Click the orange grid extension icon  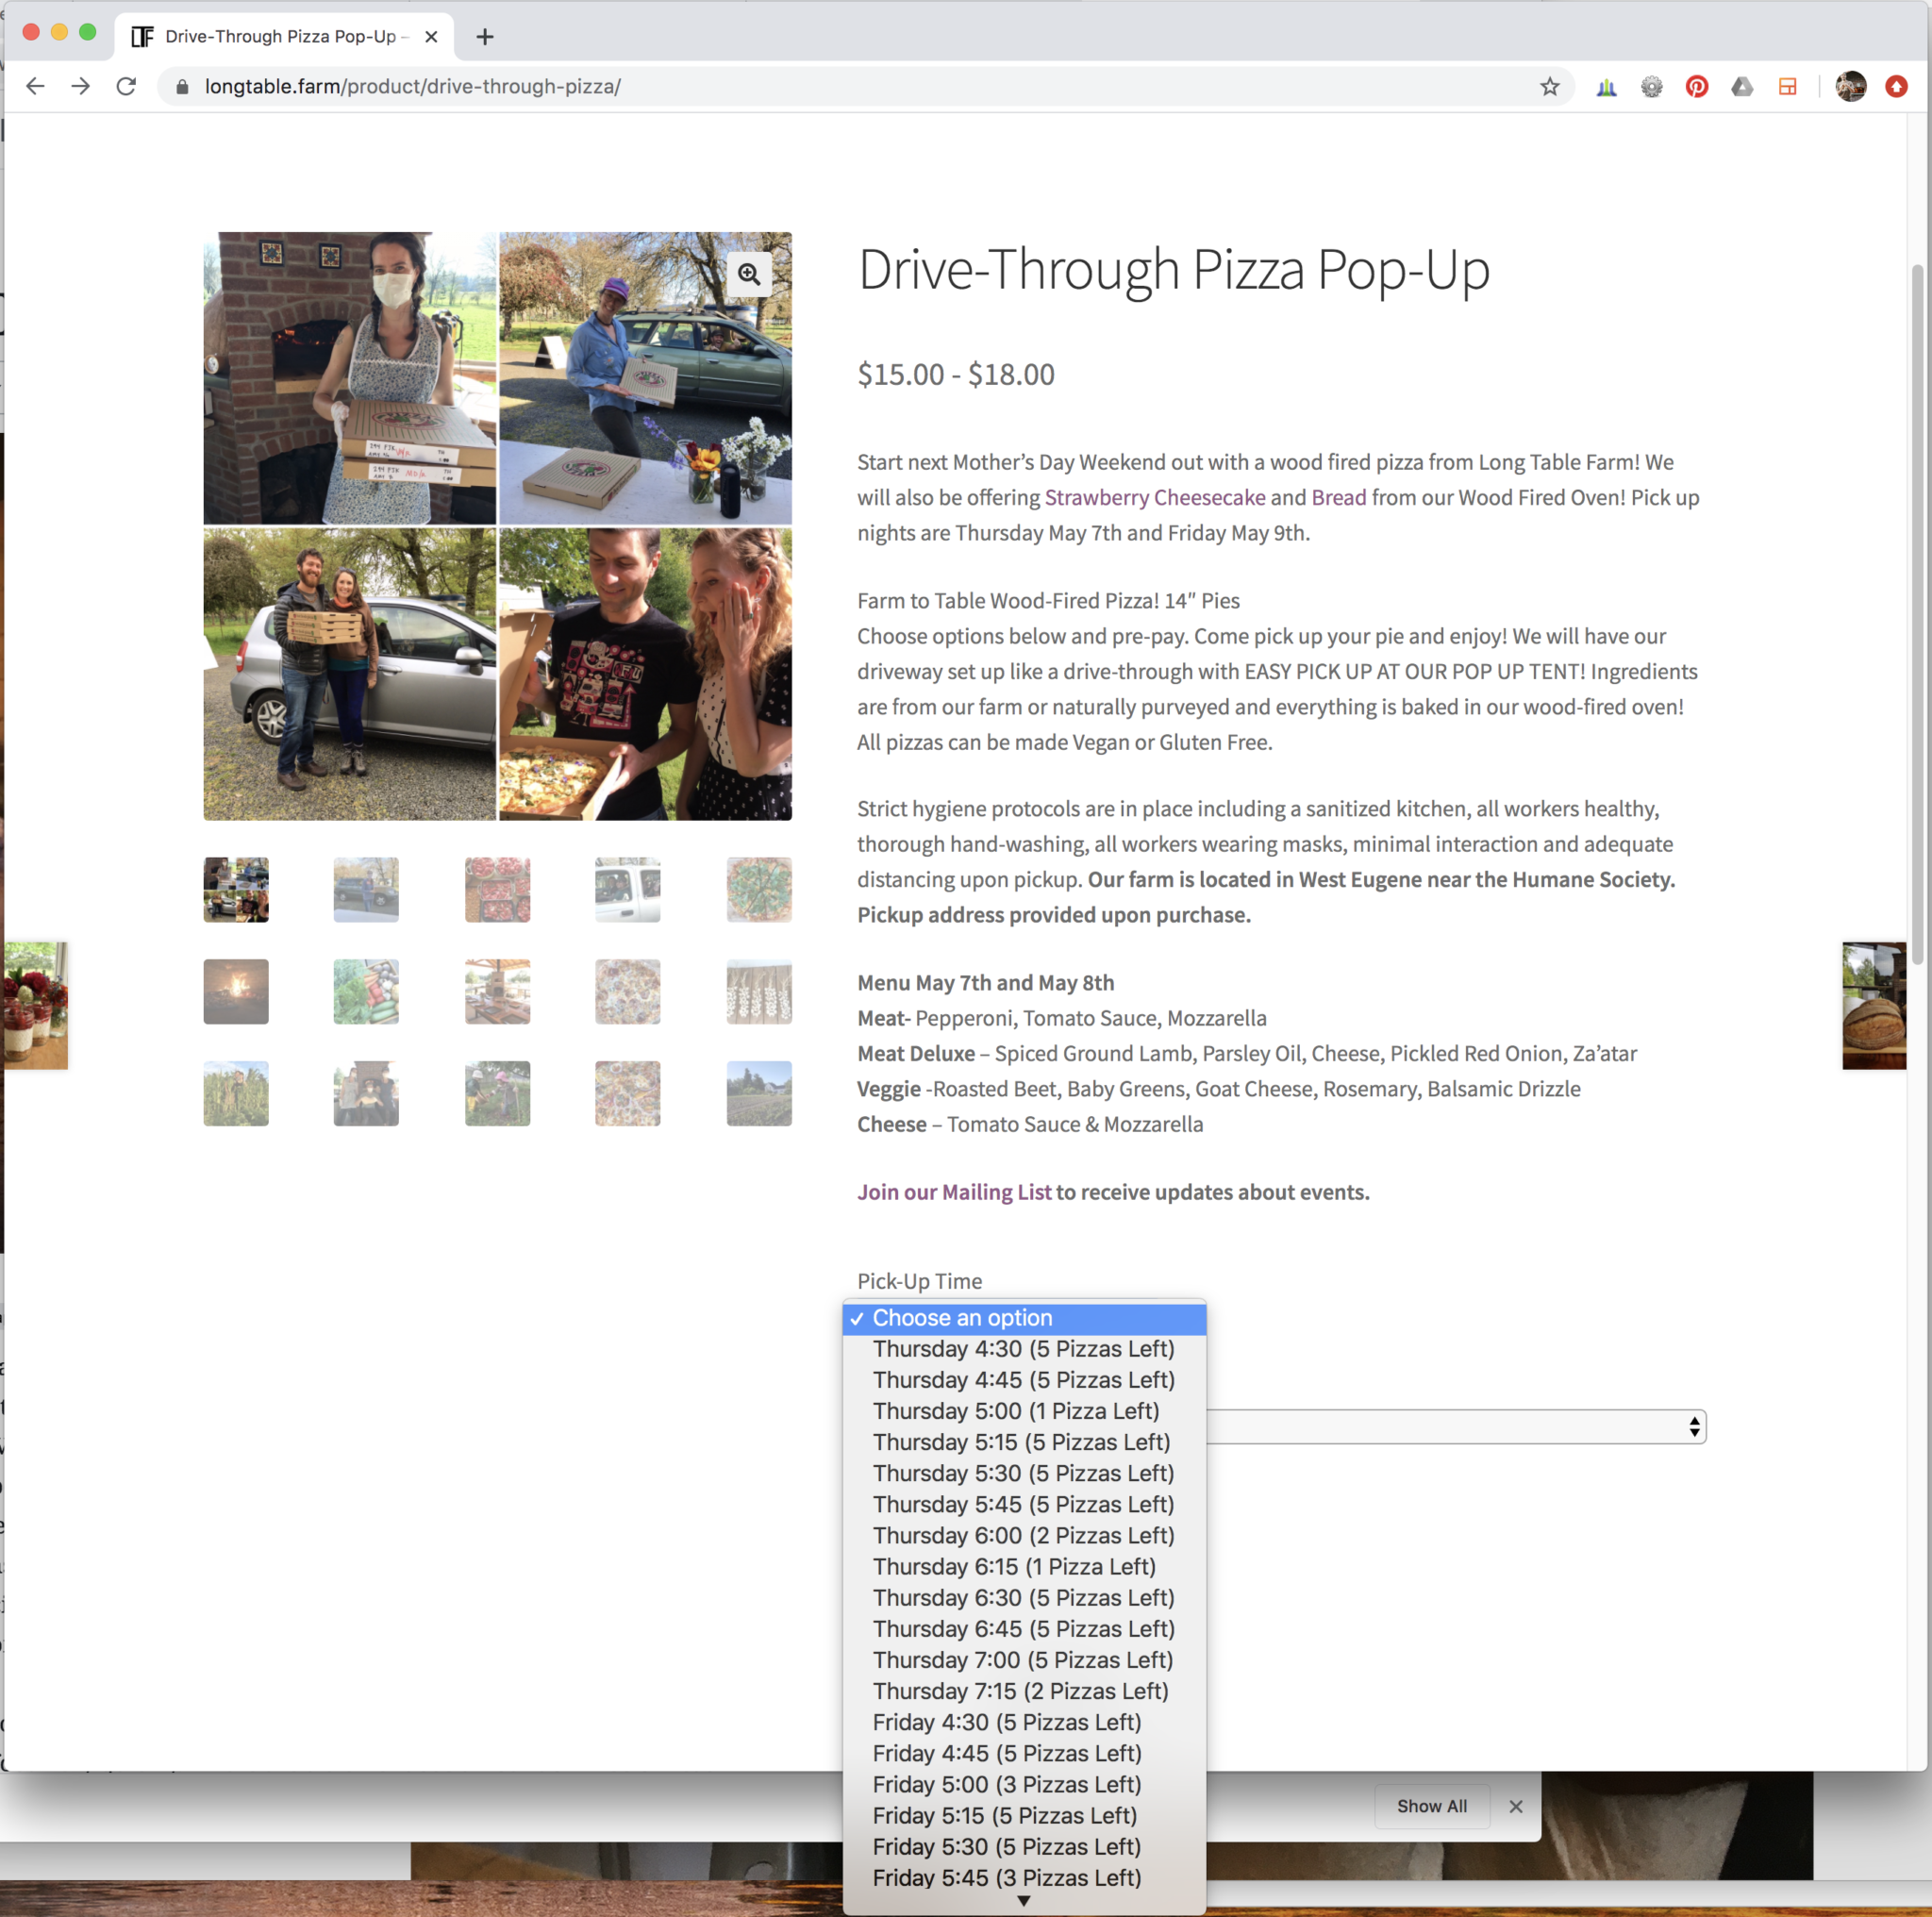[1788, 87]
